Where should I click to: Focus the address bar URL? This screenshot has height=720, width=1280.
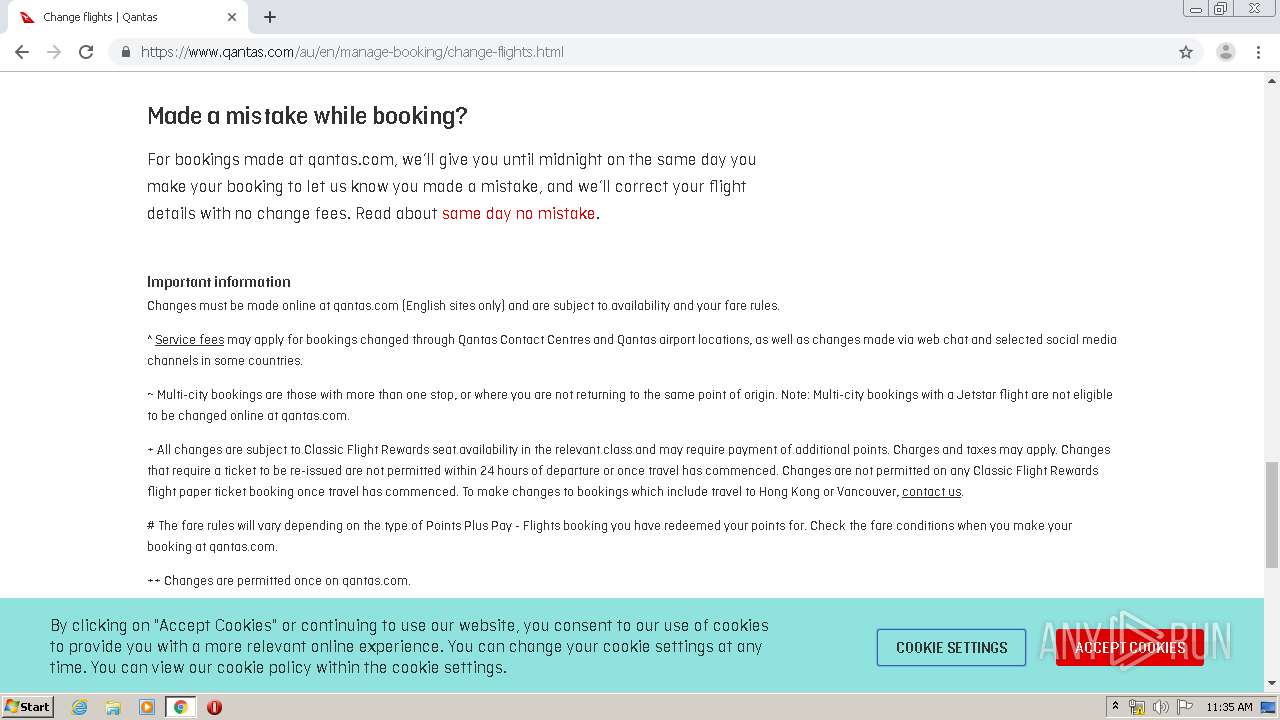[352, 52]
